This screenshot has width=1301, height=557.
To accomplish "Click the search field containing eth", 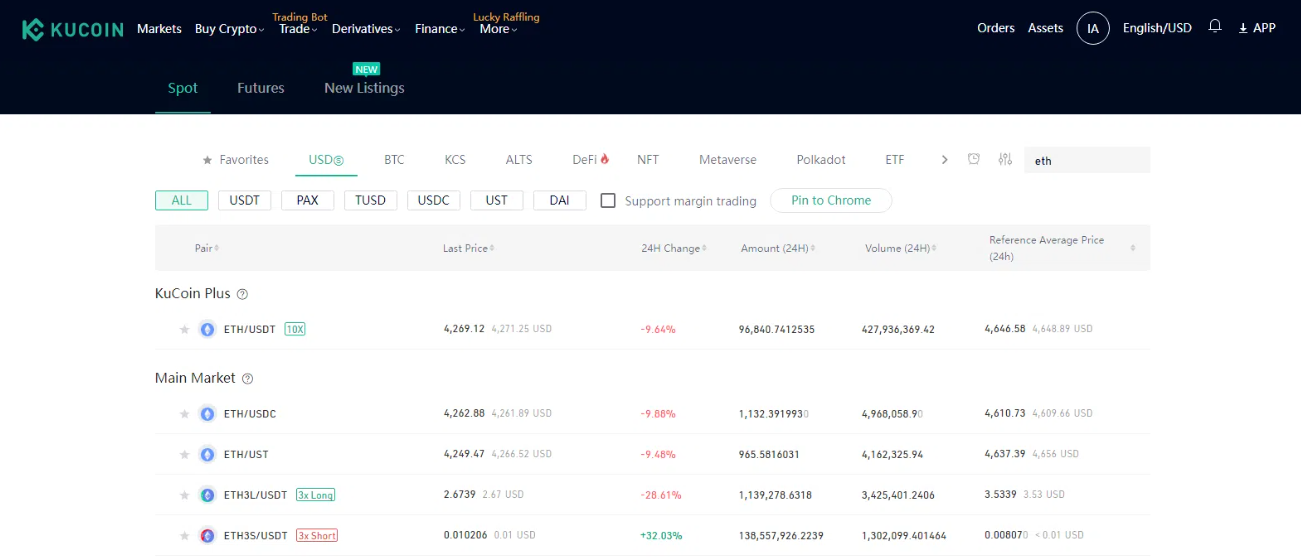I will point(1087,160).
